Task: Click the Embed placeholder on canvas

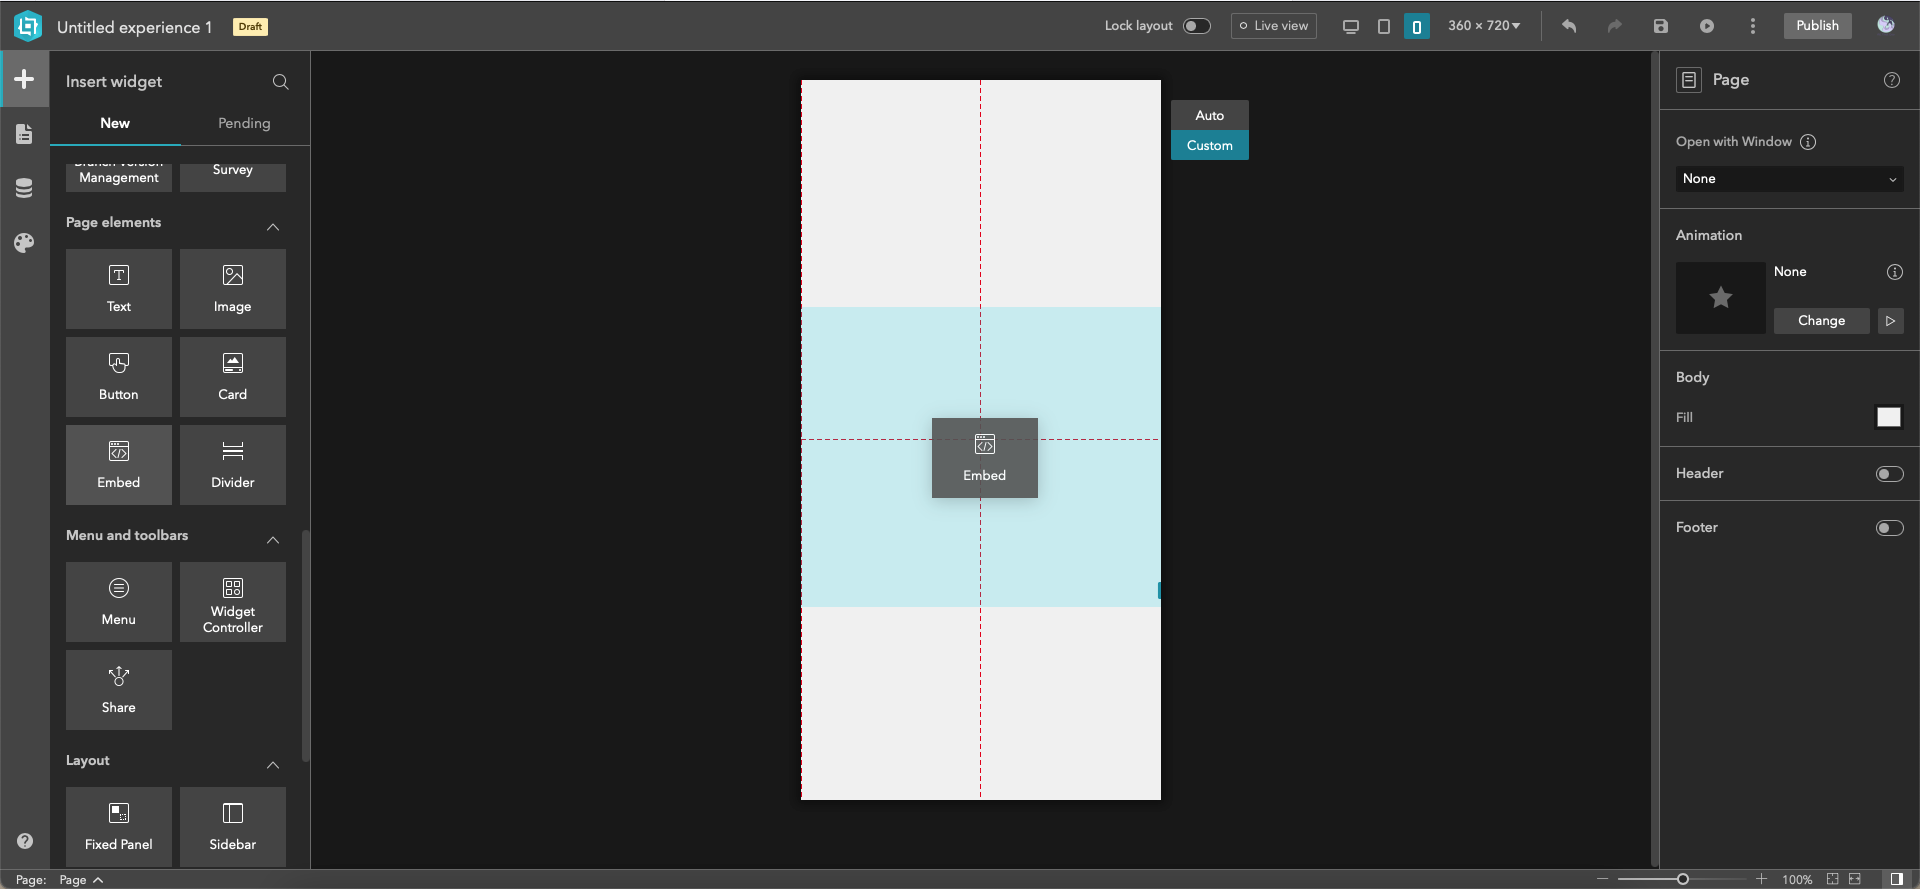Action: [x=985, y=458]
